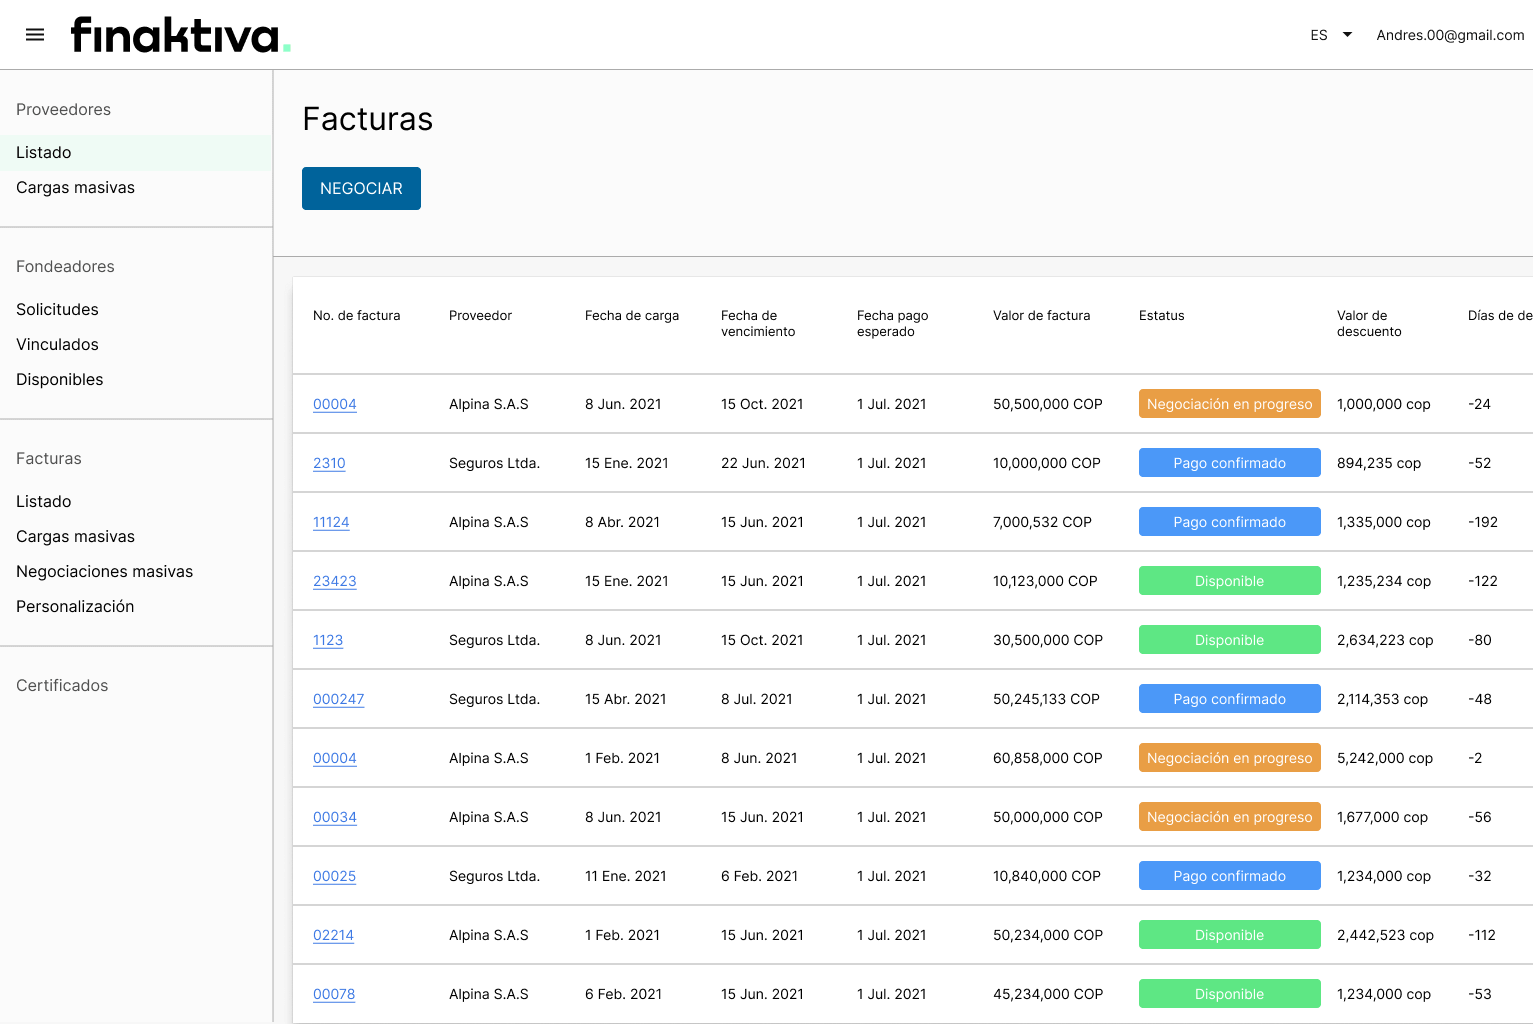Go to Personalización under Facturas
This screenshot has width=1533, height=1024.
75,606
